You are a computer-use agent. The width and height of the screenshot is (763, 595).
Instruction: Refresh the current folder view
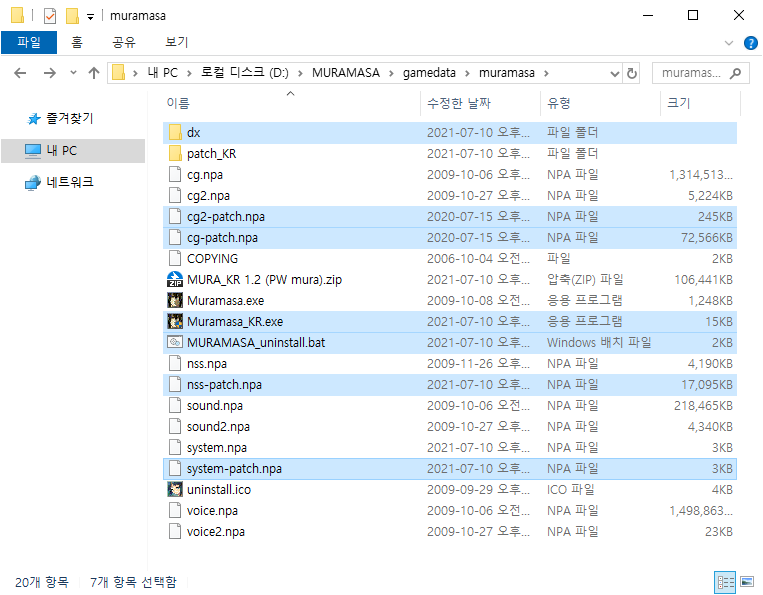point(632,73)
